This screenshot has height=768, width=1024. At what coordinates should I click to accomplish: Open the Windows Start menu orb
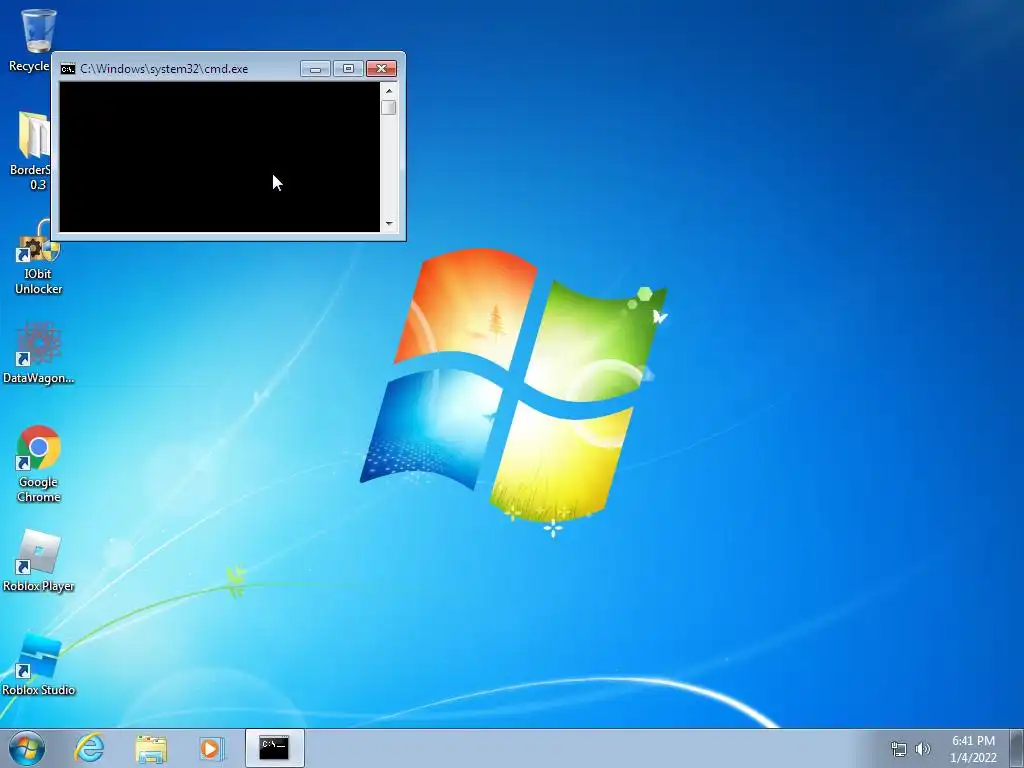point(27,748)
